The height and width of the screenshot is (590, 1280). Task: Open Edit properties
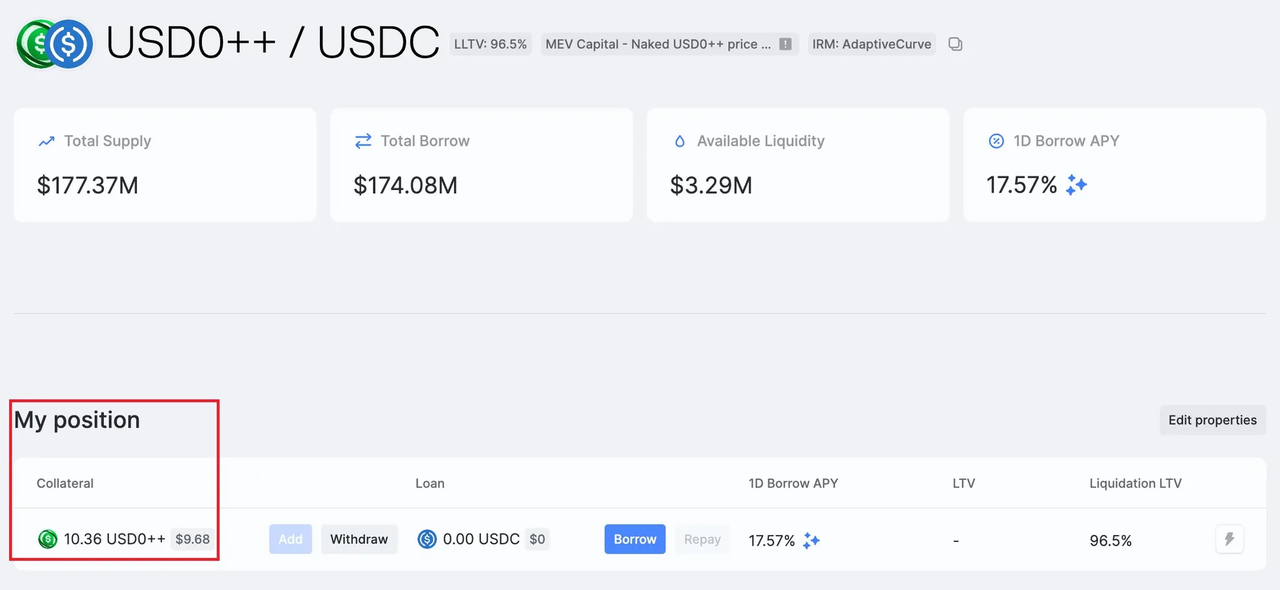(1212, 420)
